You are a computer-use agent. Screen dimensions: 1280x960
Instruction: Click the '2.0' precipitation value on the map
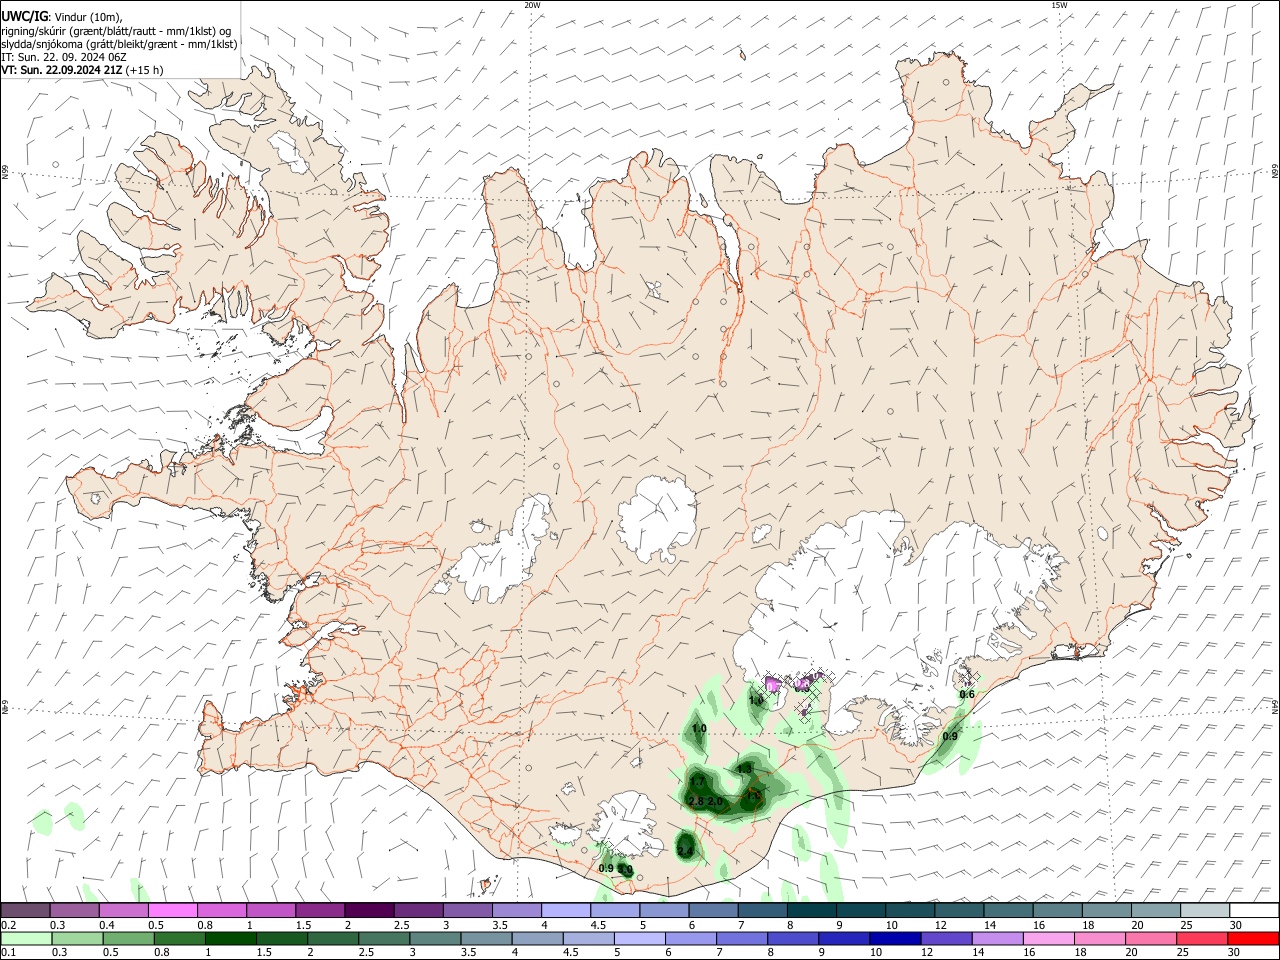pyautogui.click(x=715, y=801)
